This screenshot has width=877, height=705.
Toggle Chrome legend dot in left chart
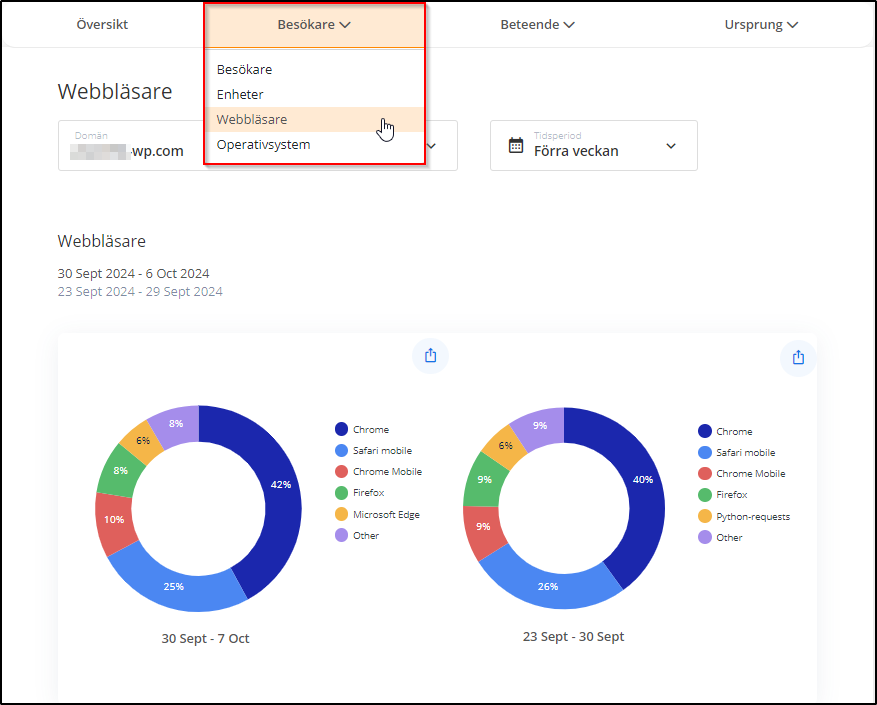pyautogui.click(x=341, y=430)
